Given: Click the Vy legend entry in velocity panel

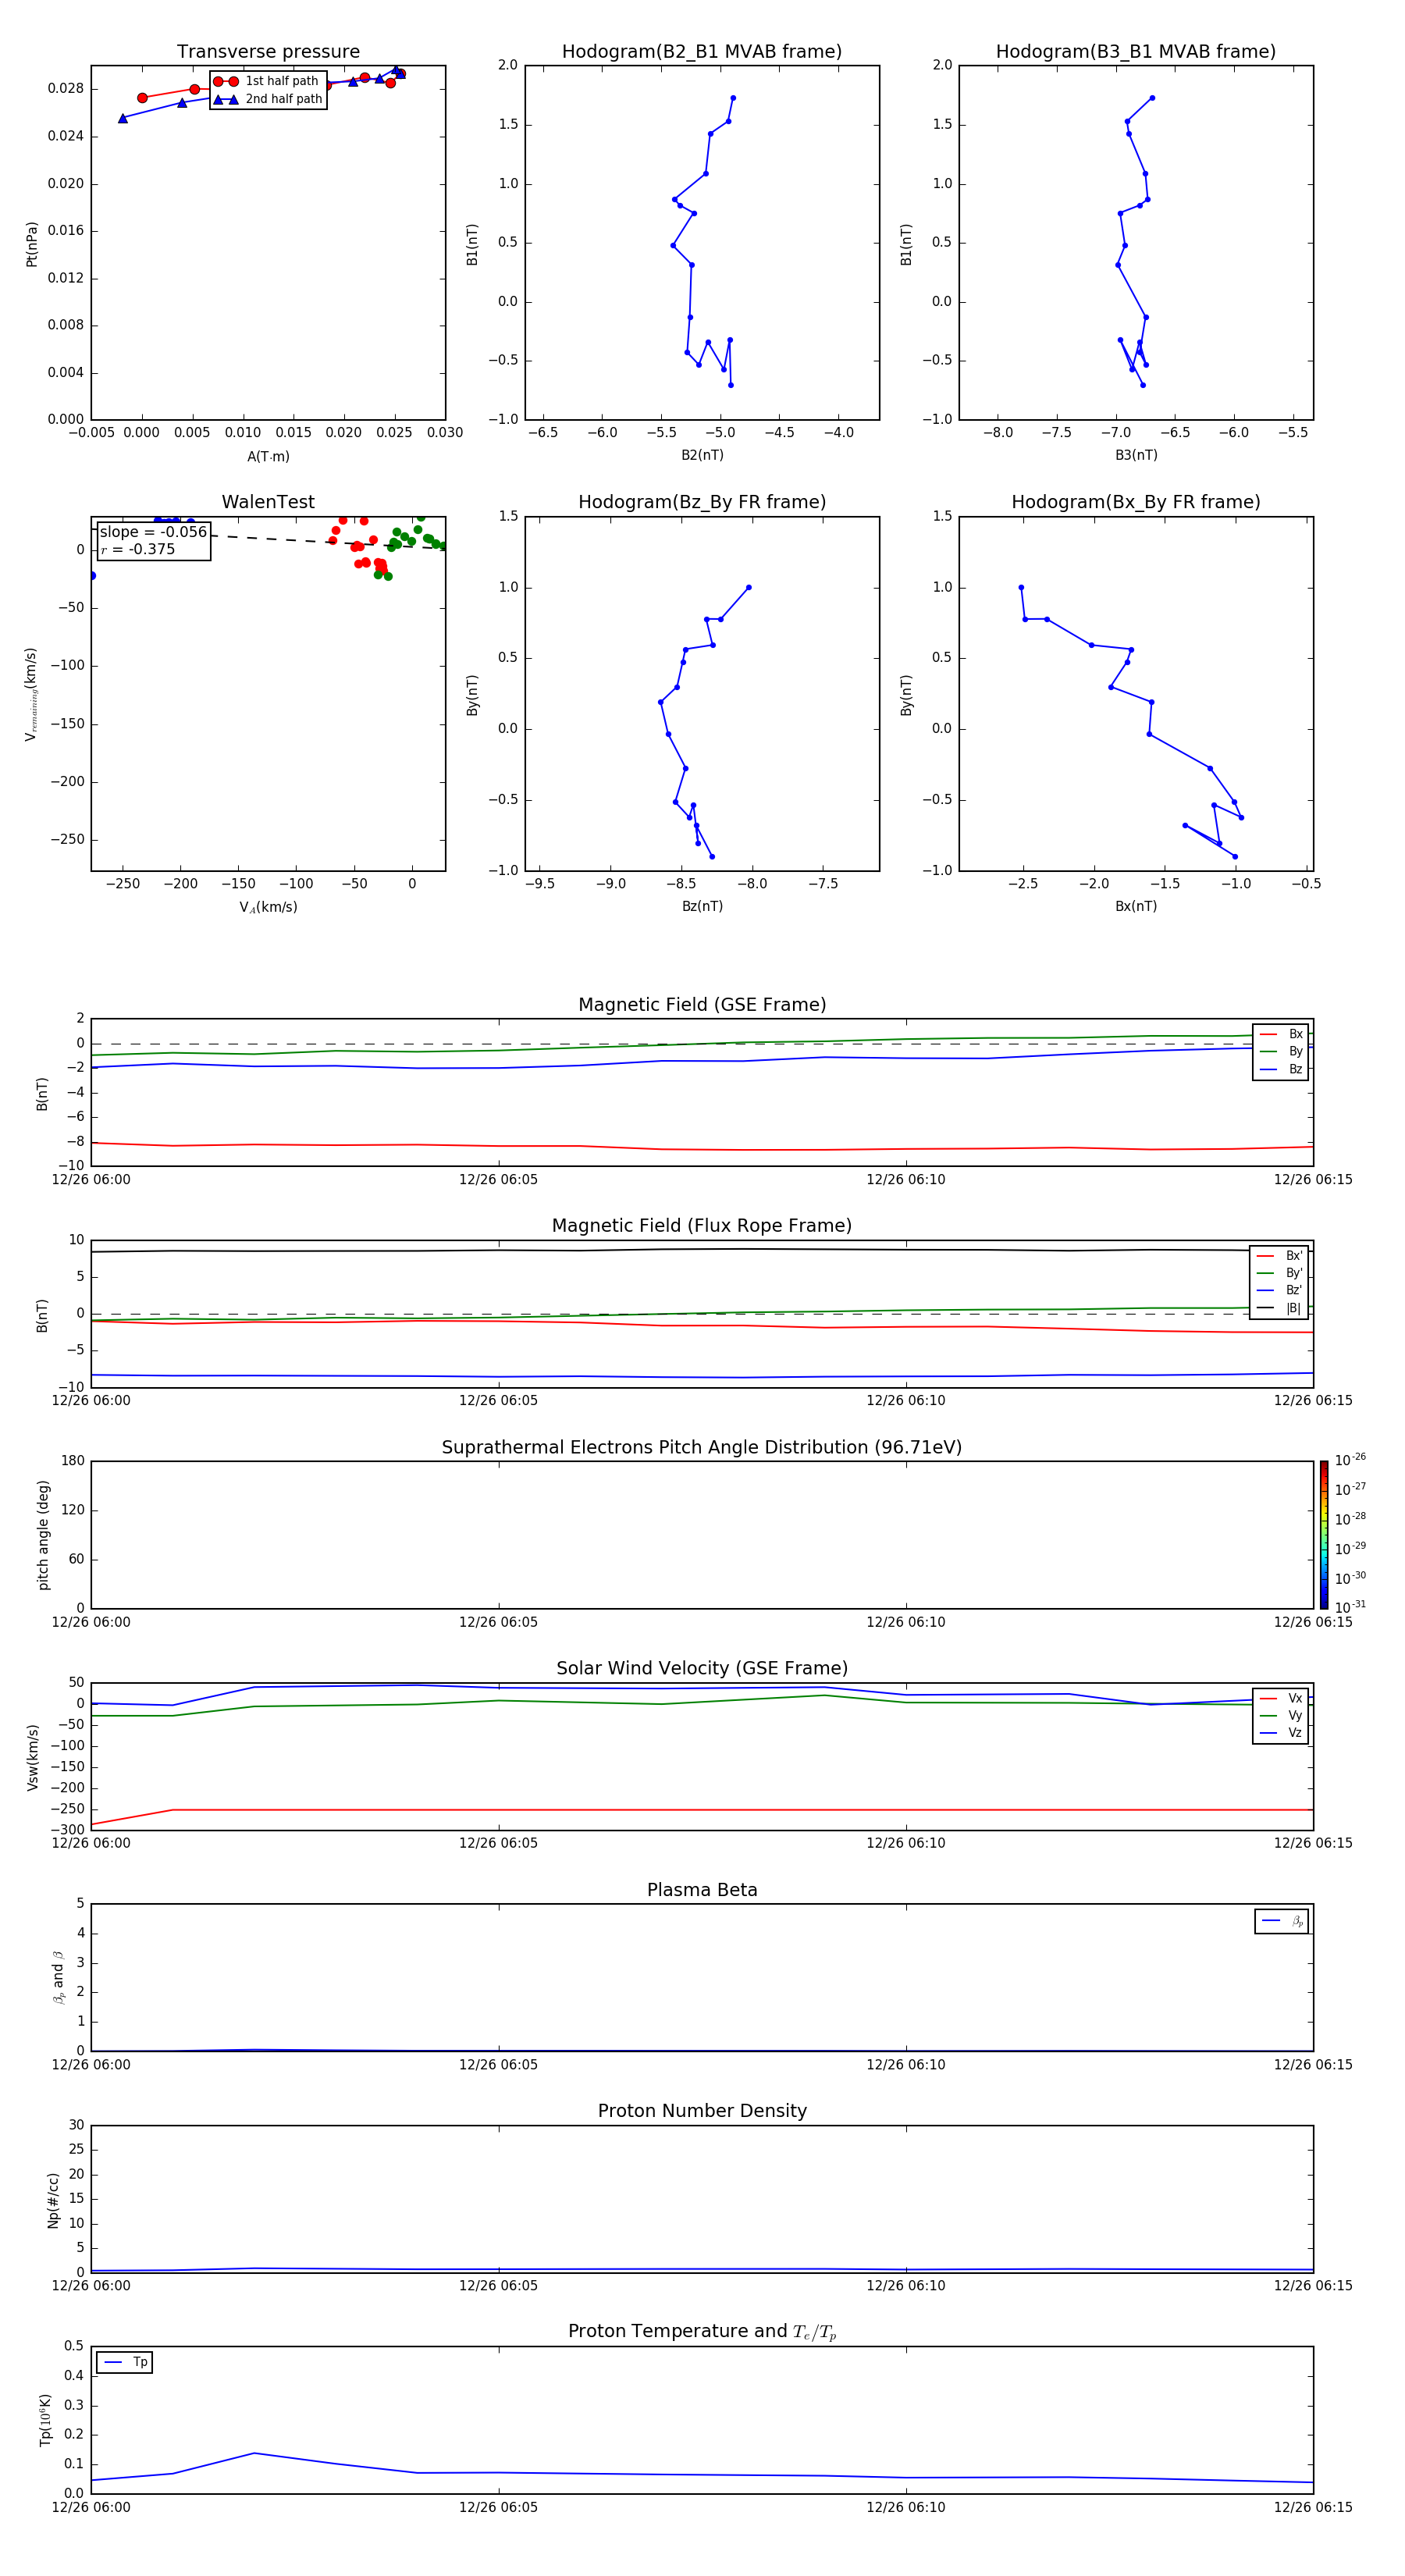Looking at the screenshot, I should [1281, 1716].
